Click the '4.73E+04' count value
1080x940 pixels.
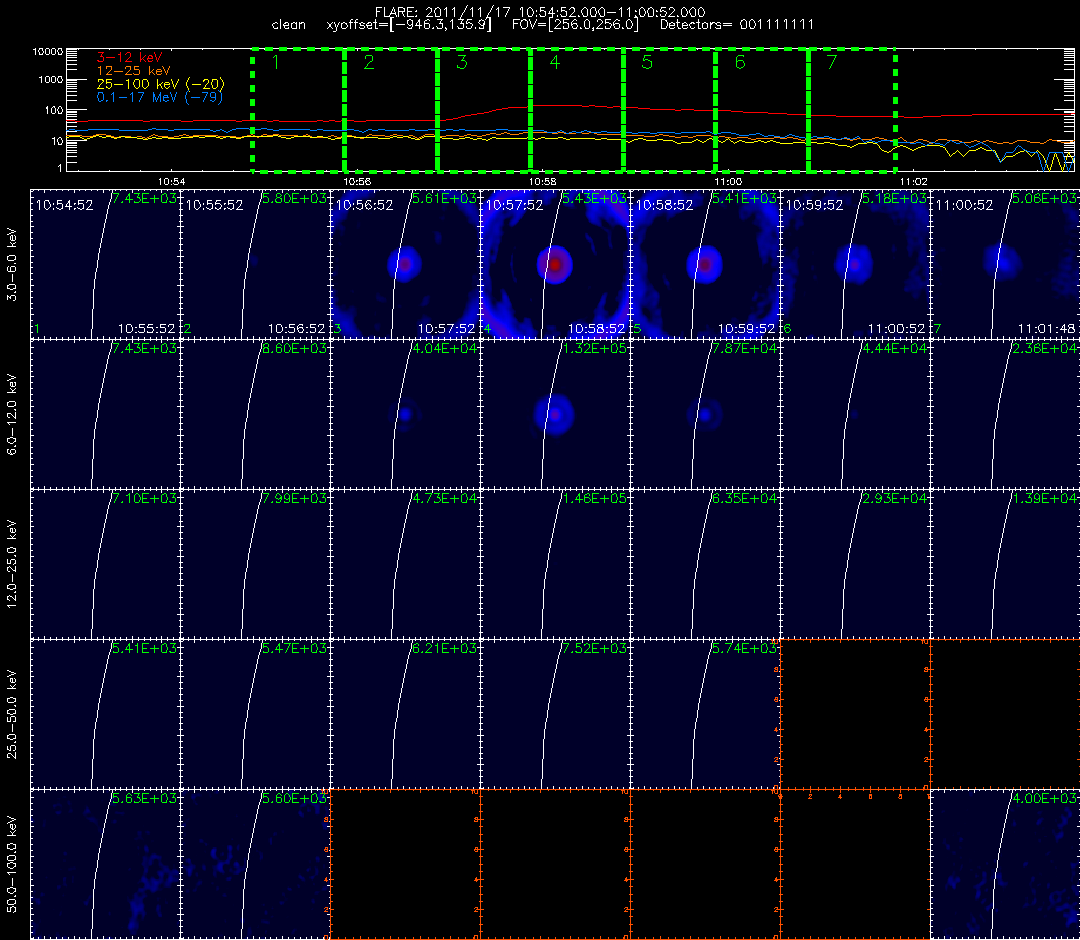click(x=444, y=498)
